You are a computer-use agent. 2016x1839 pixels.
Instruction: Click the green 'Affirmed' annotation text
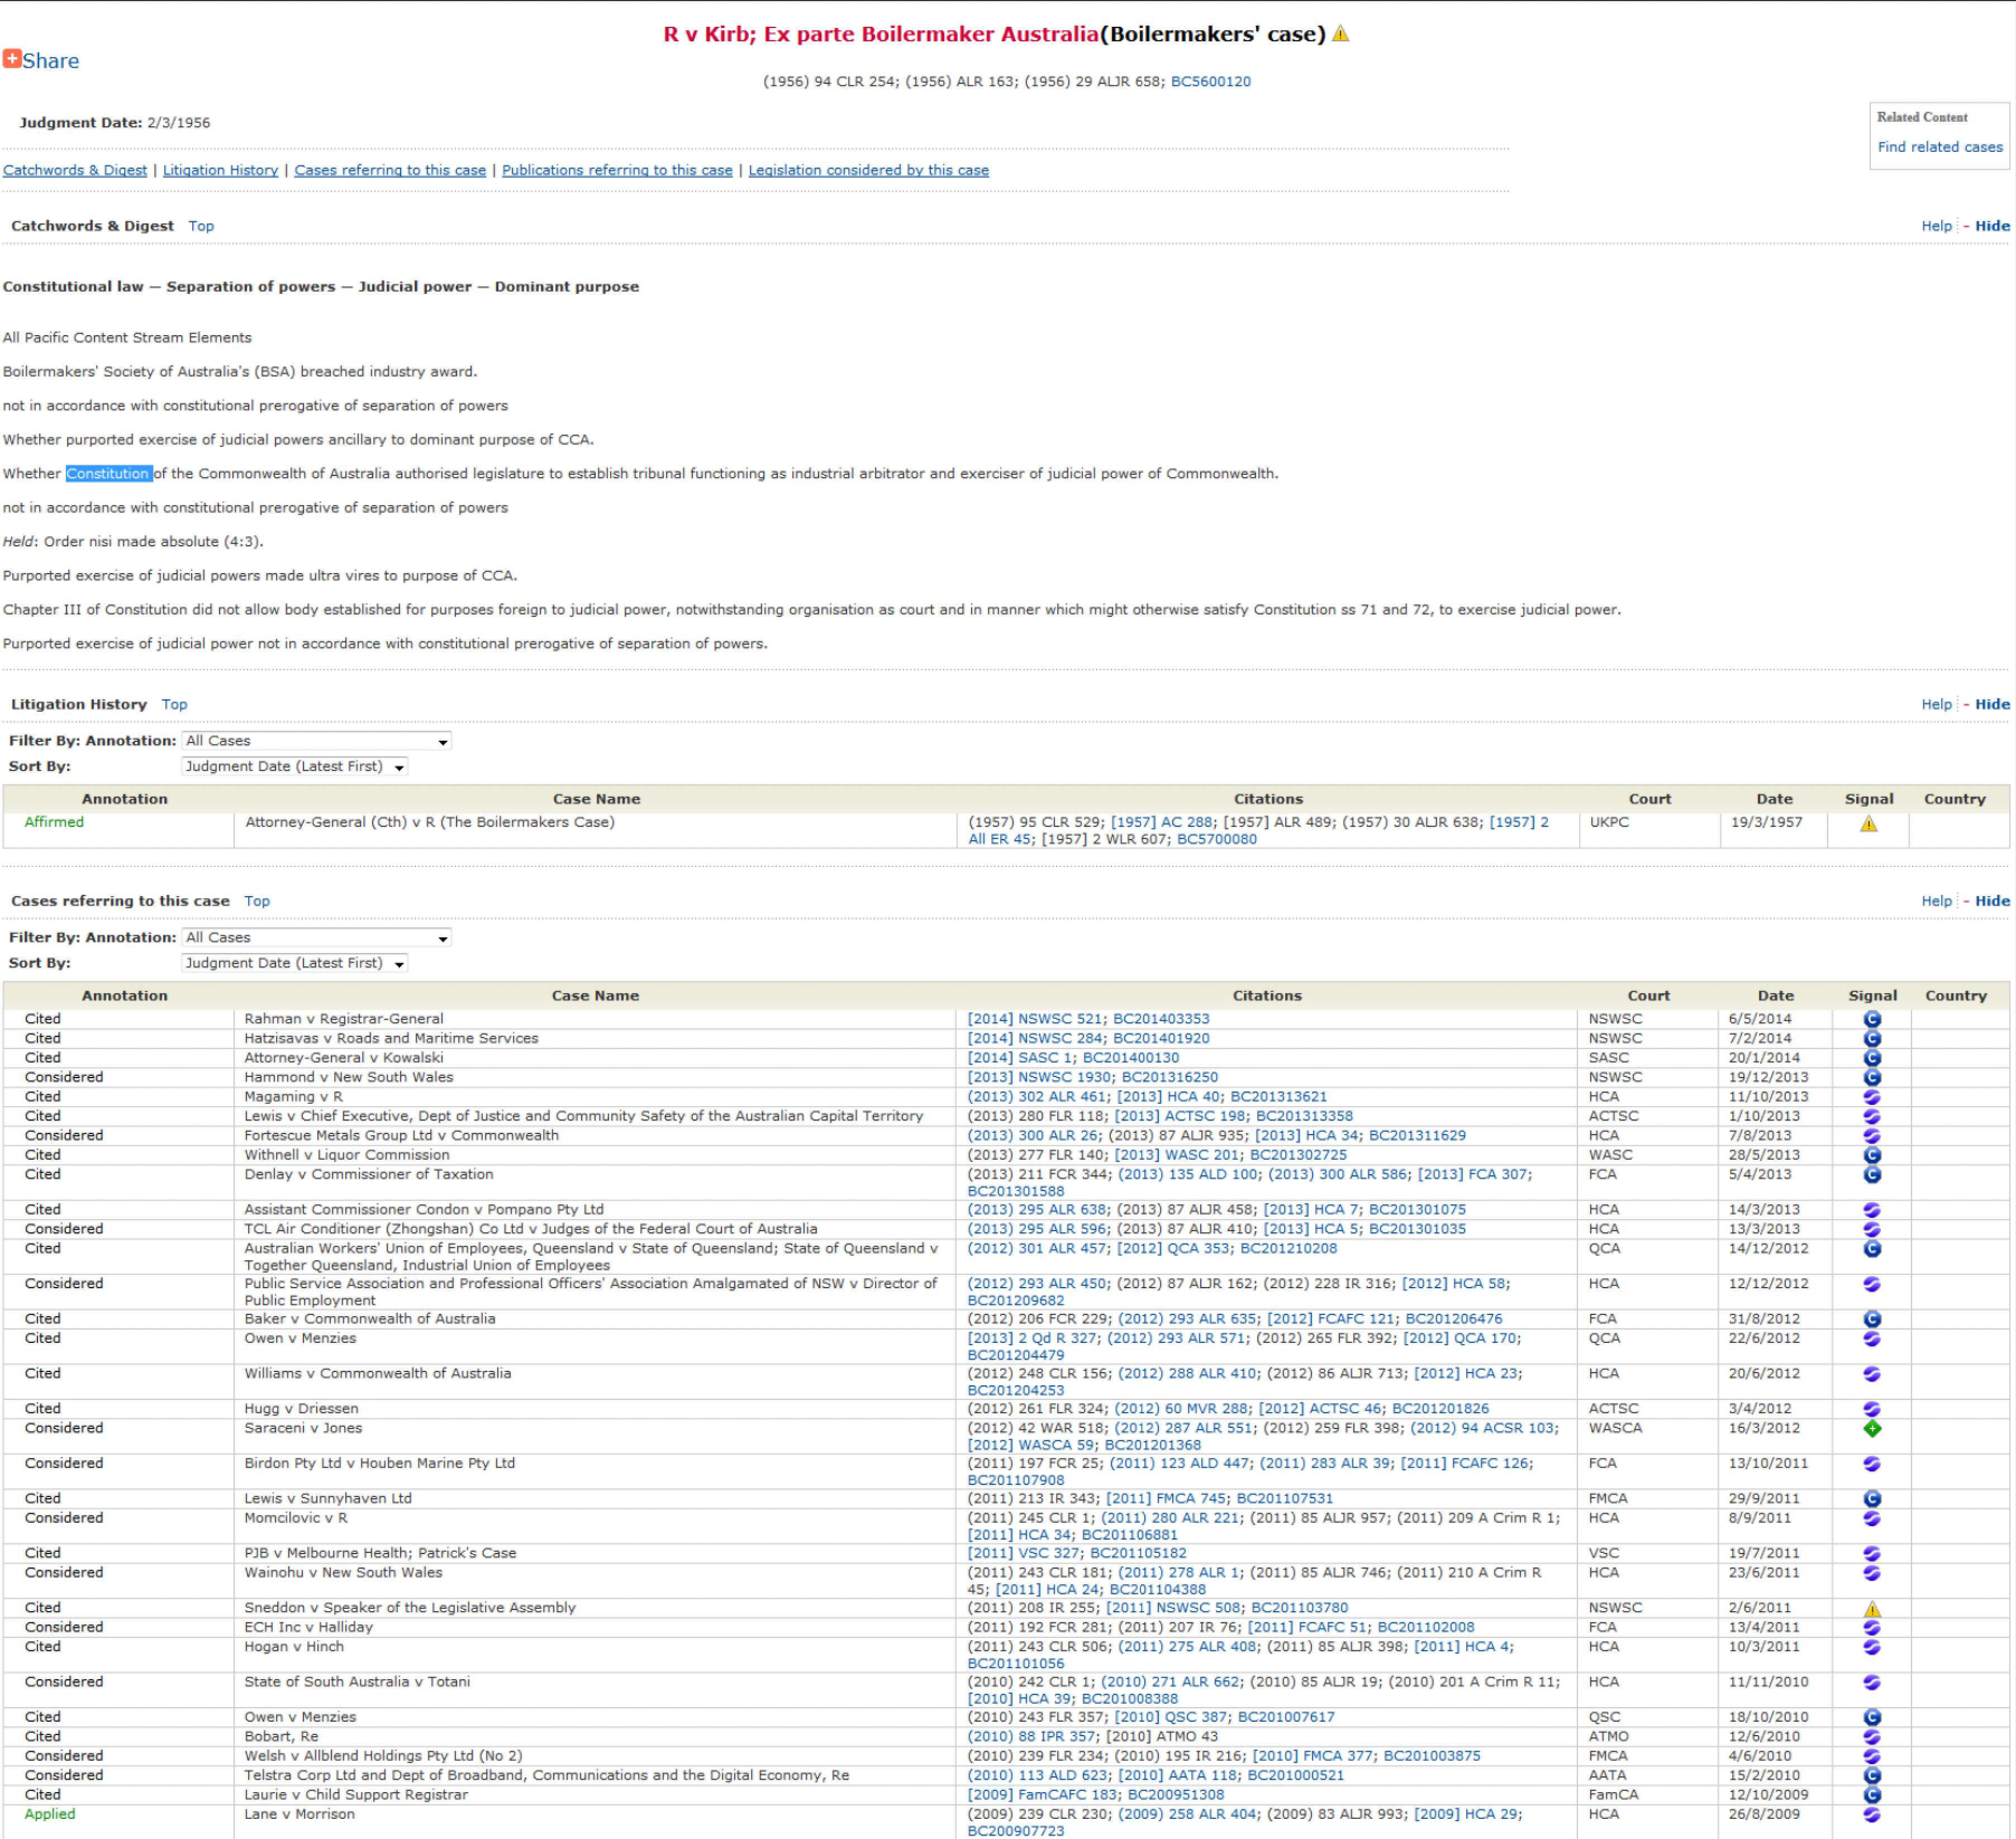coord(54,823)
